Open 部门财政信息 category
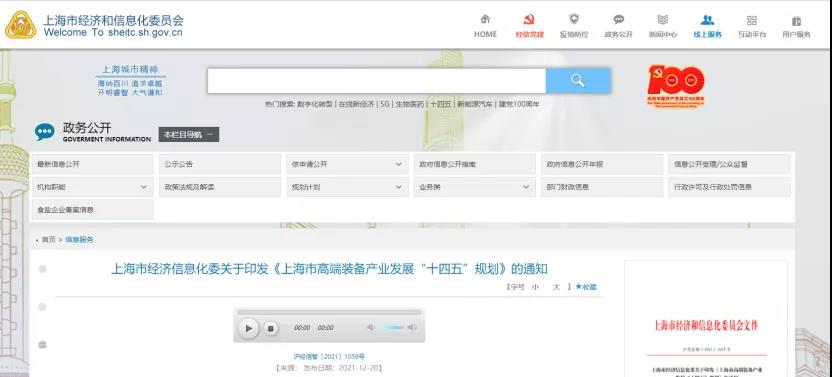The image size is (832, 377). coord(602,187)
